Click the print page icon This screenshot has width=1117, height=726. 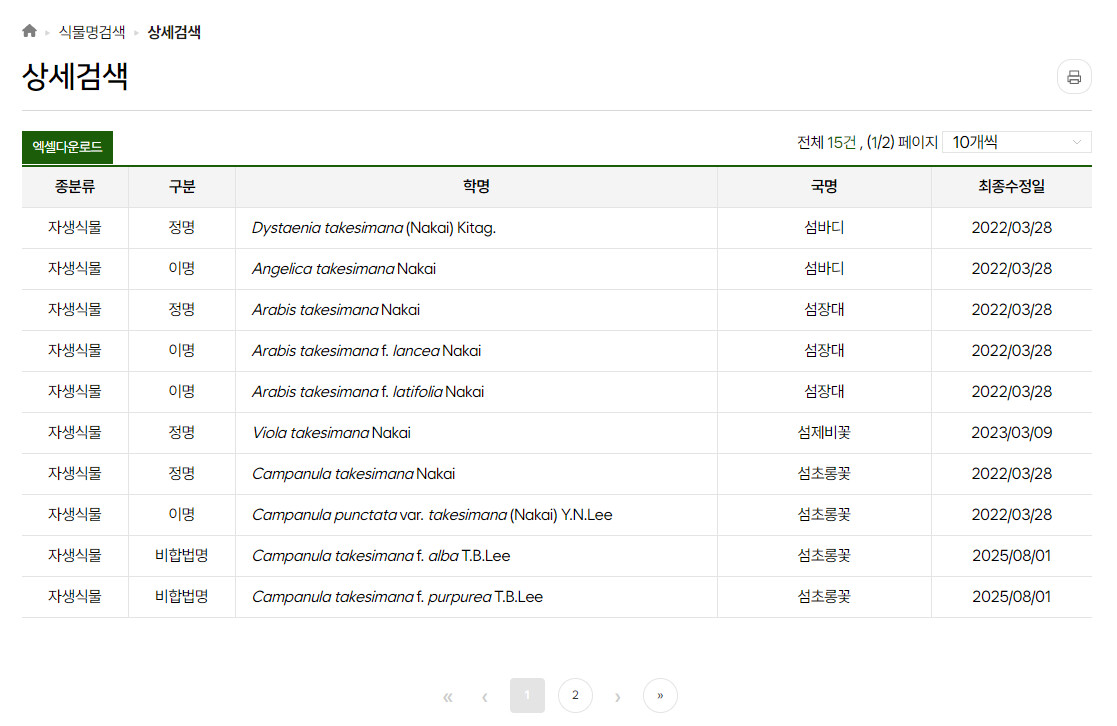[x=1074, y=77]
